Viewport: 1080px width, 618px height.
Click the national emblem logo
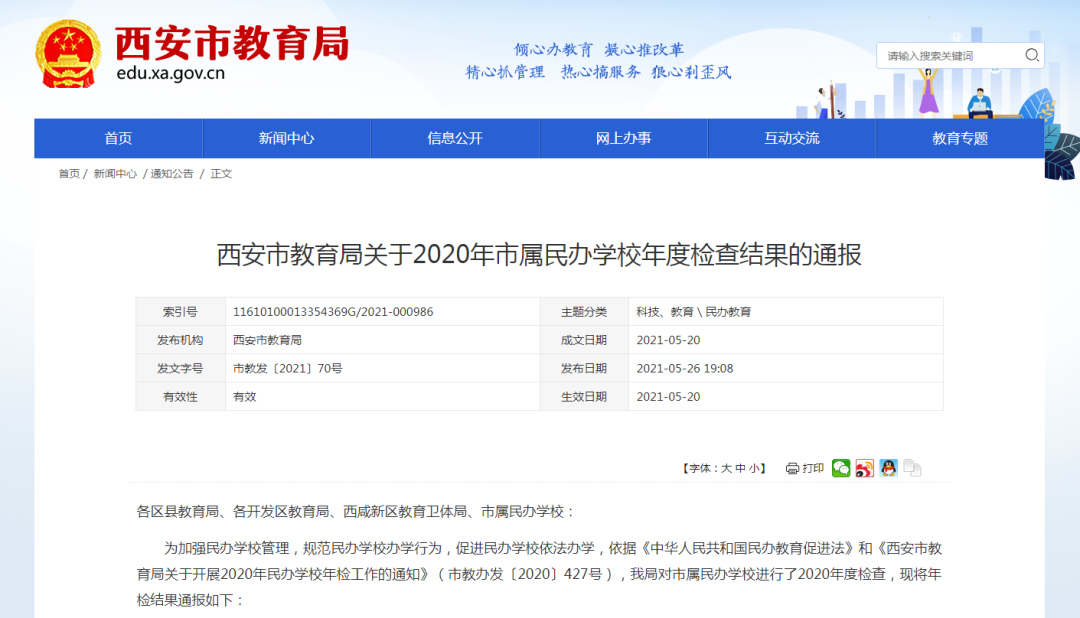click(68, 54)
